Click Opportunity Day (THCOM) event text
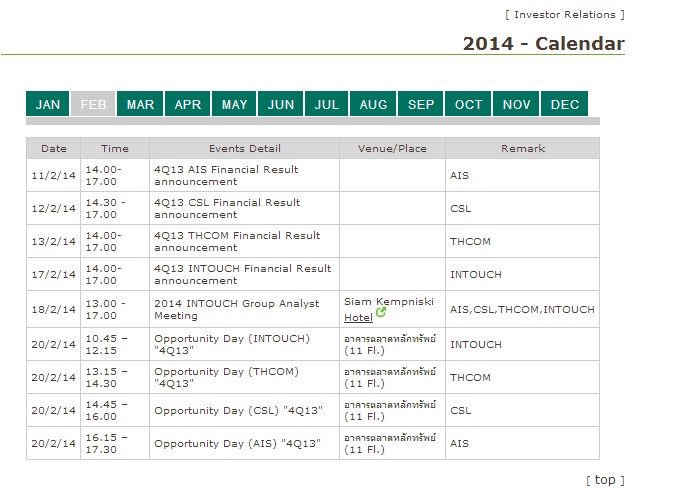The width and height of the screenshot is (677, 488). click(x=226, y=377)
